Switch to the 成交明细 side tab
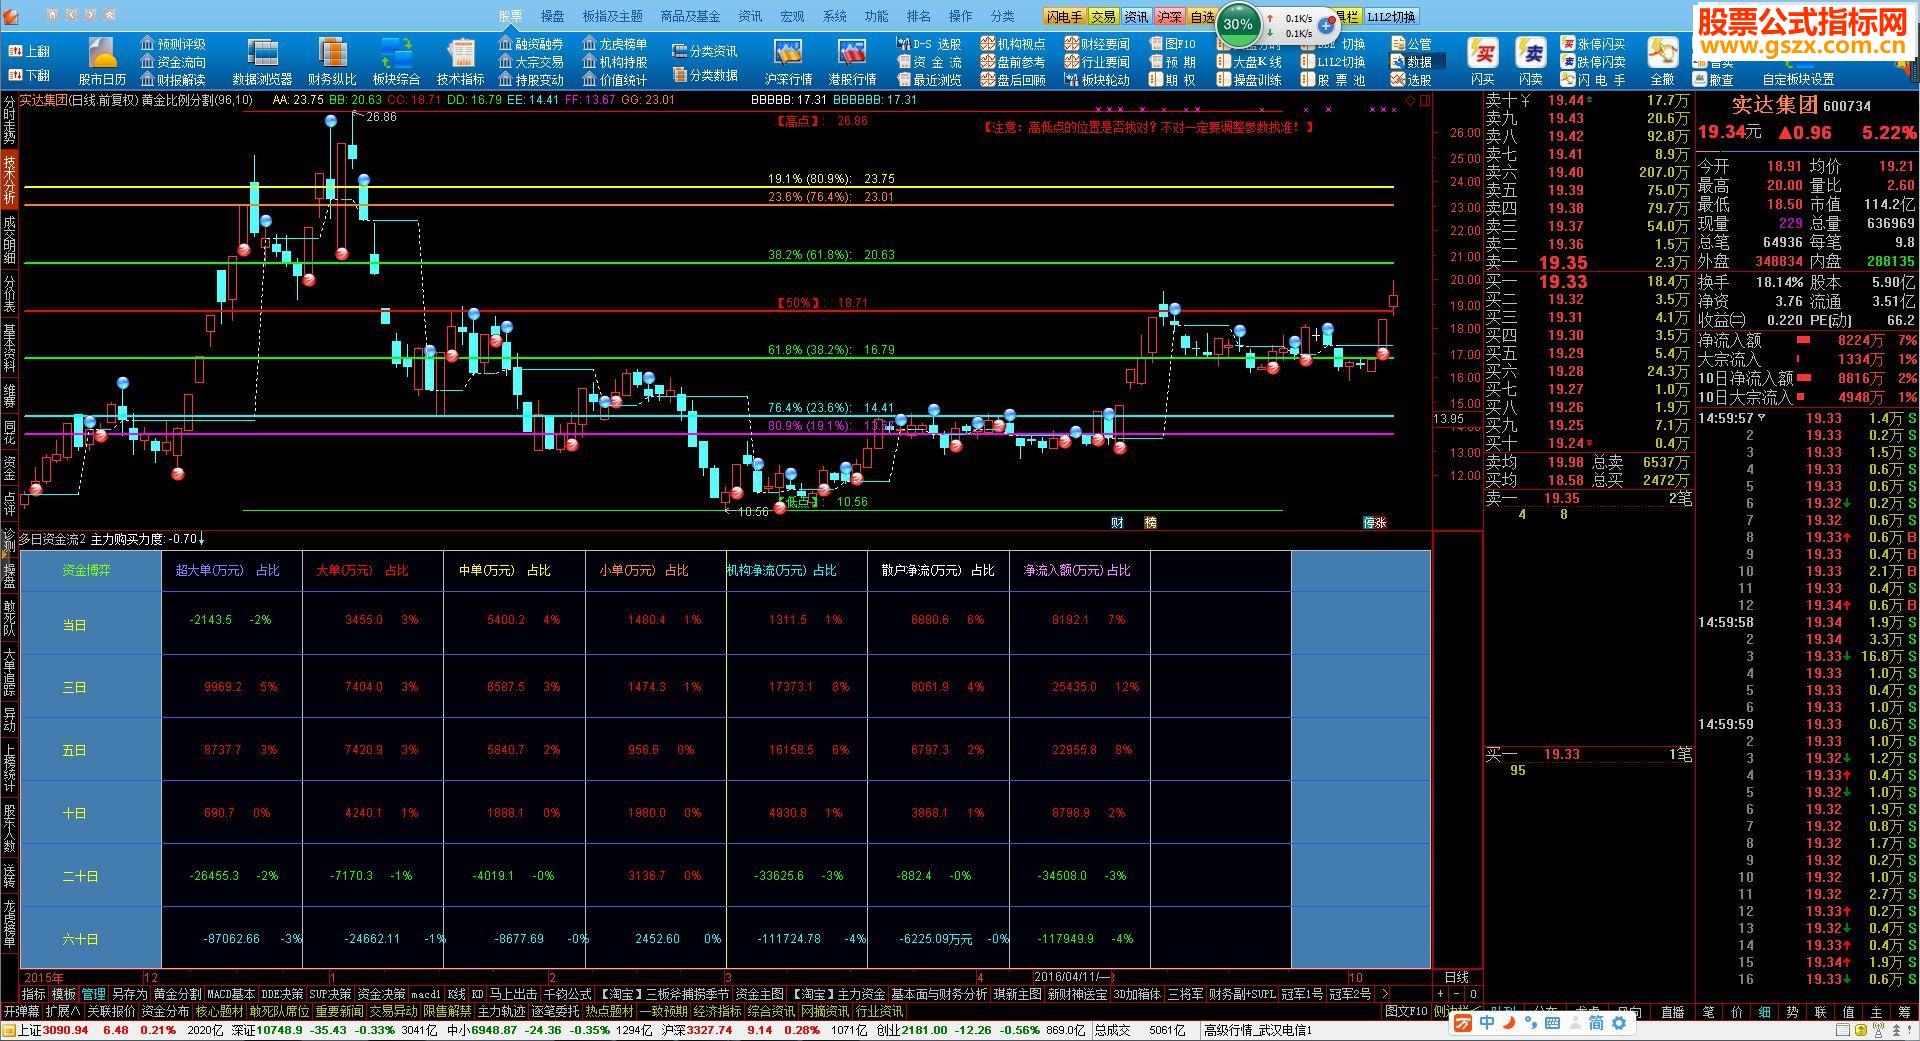Viewport: 1920px width, 1041px height. click(9, 238)
